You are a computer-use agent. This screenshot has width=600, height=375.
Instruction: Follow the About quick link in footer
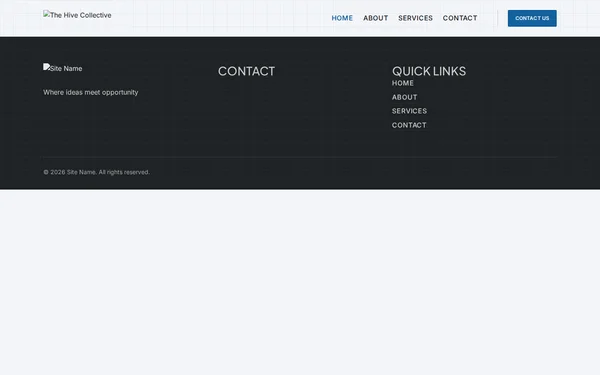(404, 97)
